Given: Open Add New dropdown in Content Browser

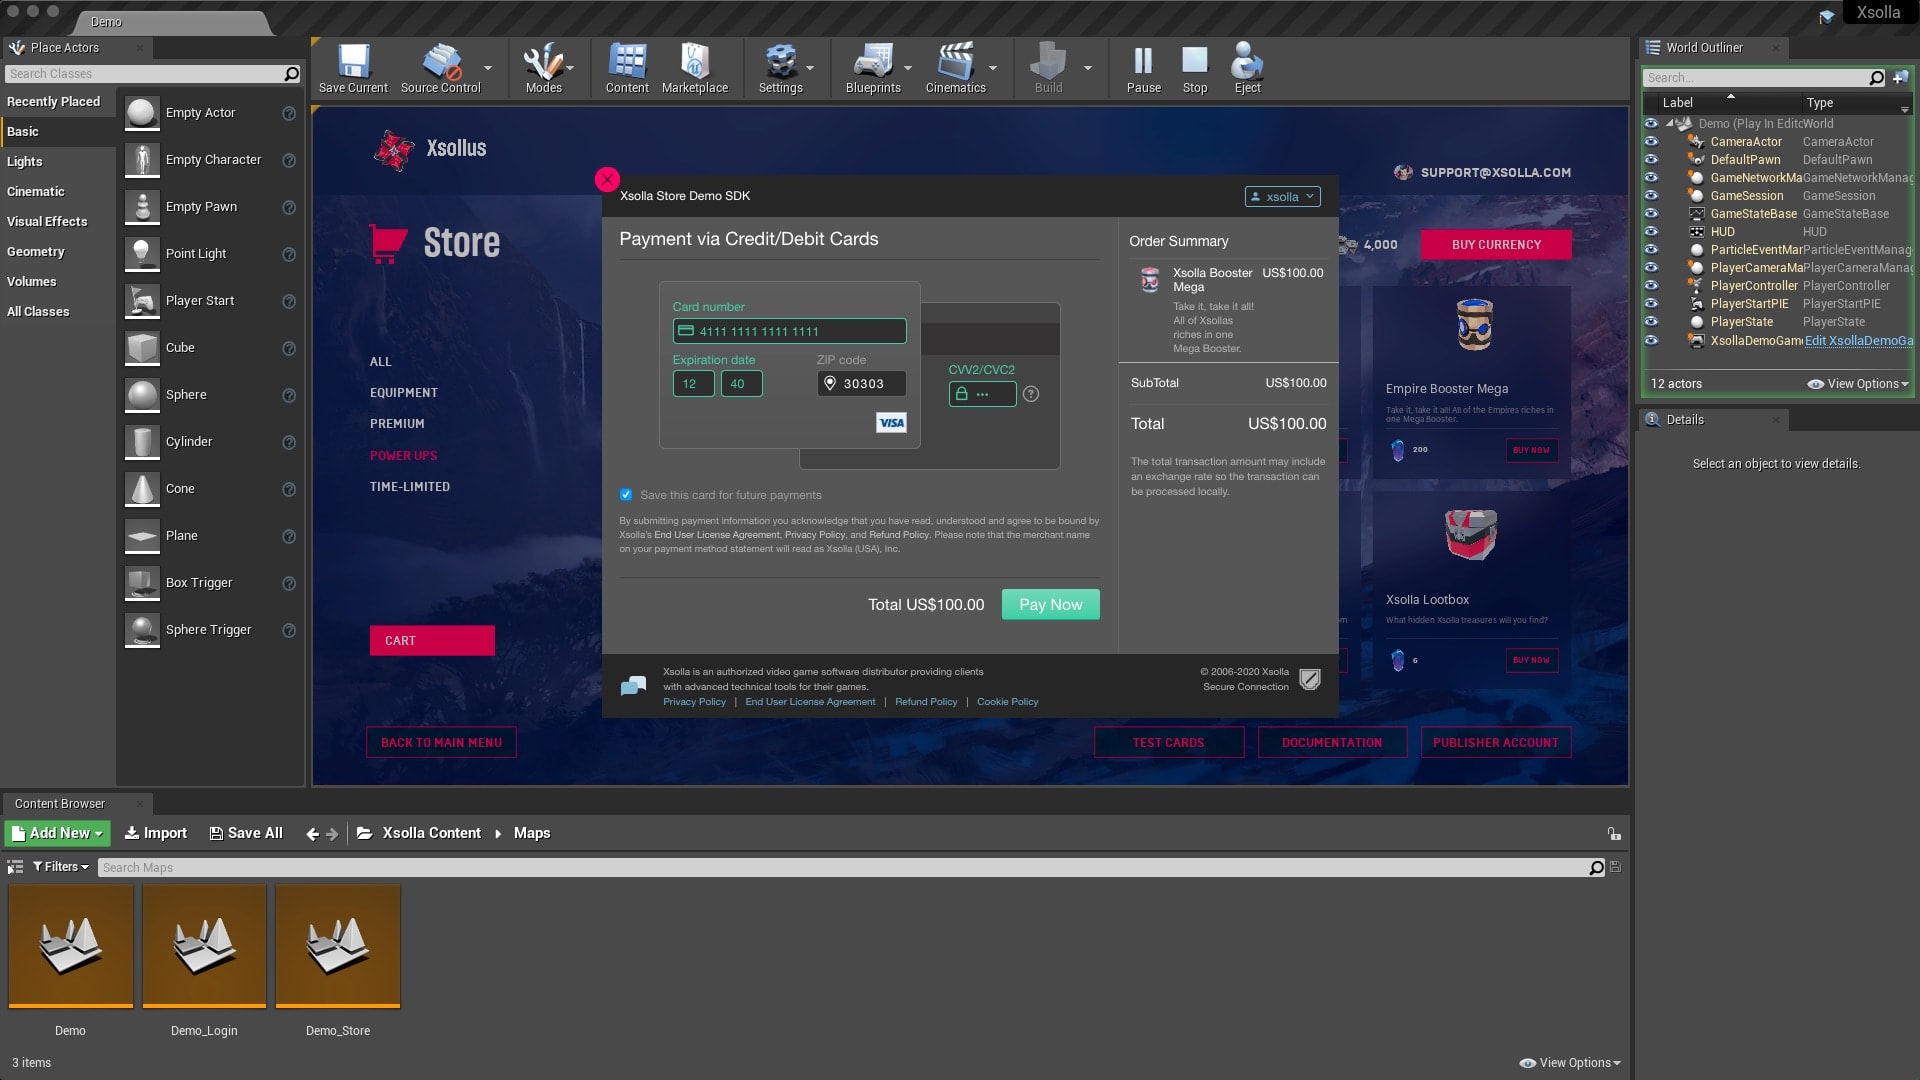Looking at the screenshot, I should 57,833.
